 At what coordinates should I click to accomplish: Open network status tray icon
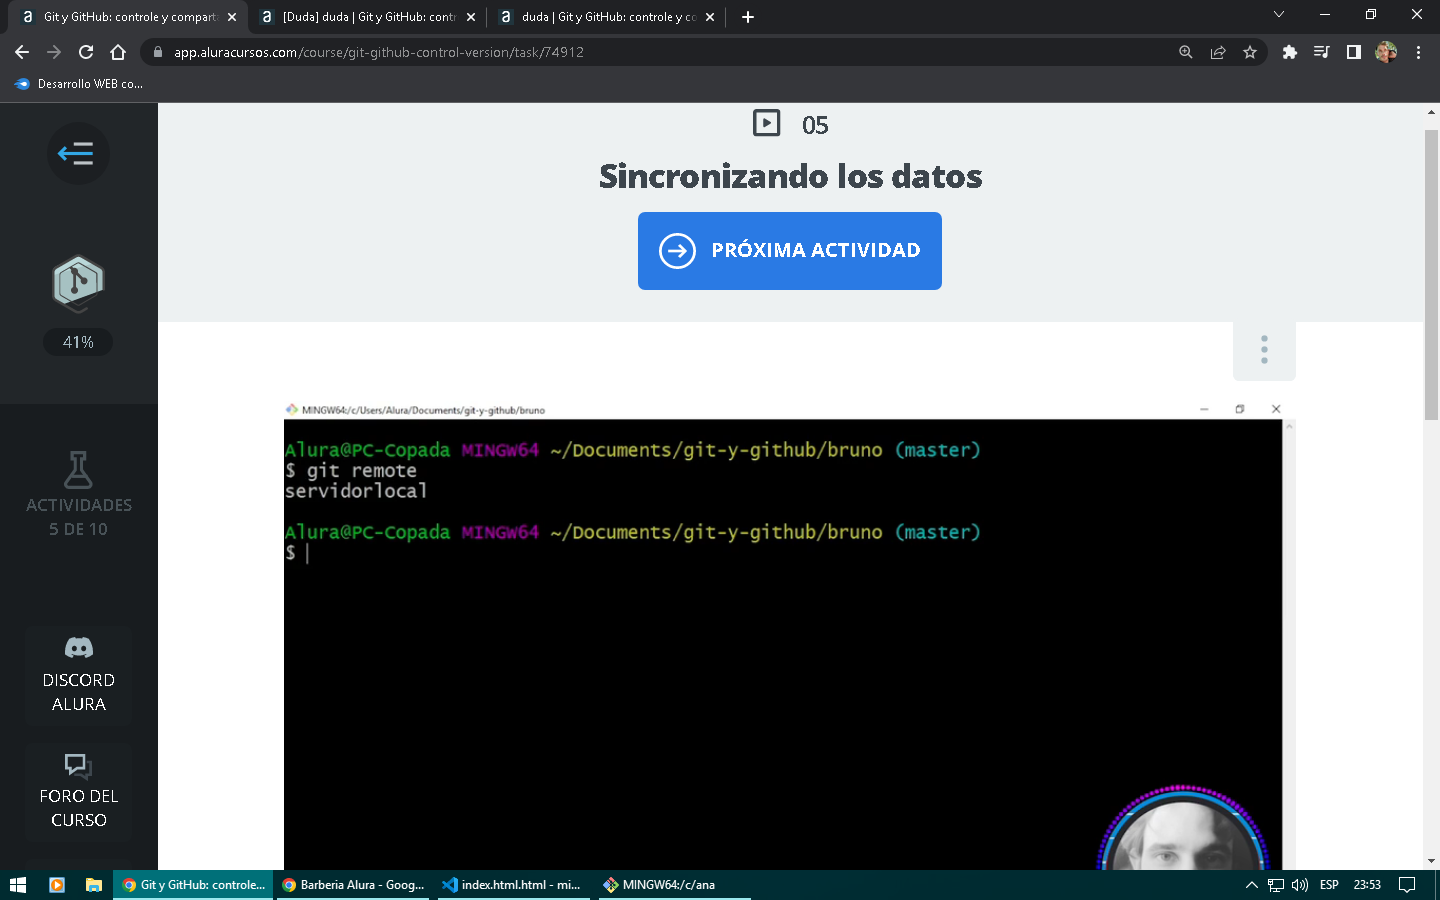[x=1276, y=885]
